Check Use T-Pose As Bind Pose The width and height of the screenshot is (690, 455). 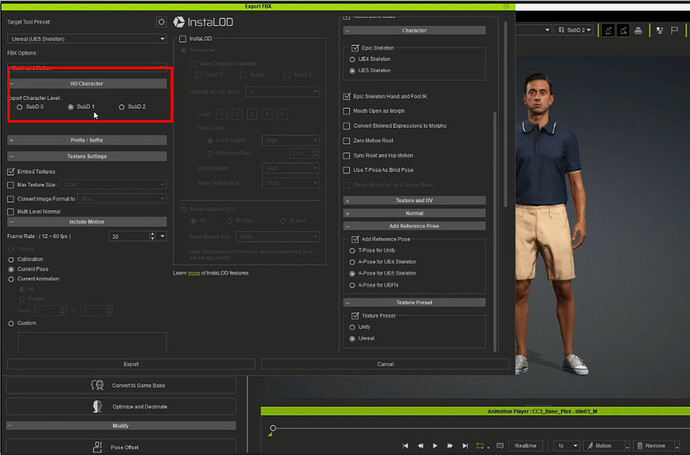click(347, 170)
